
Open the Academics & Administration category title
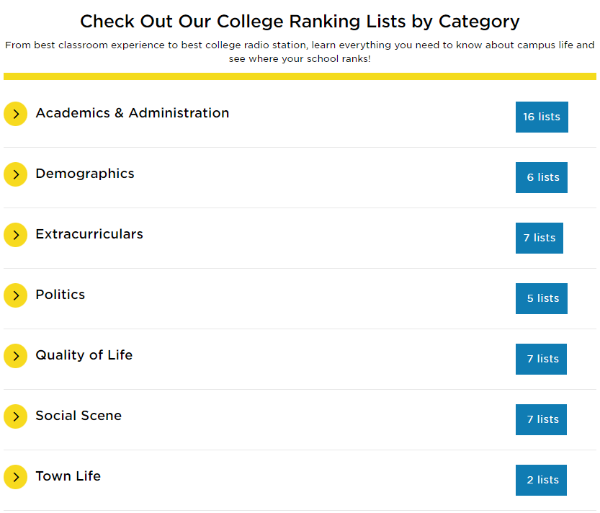(x=132, y=113)
